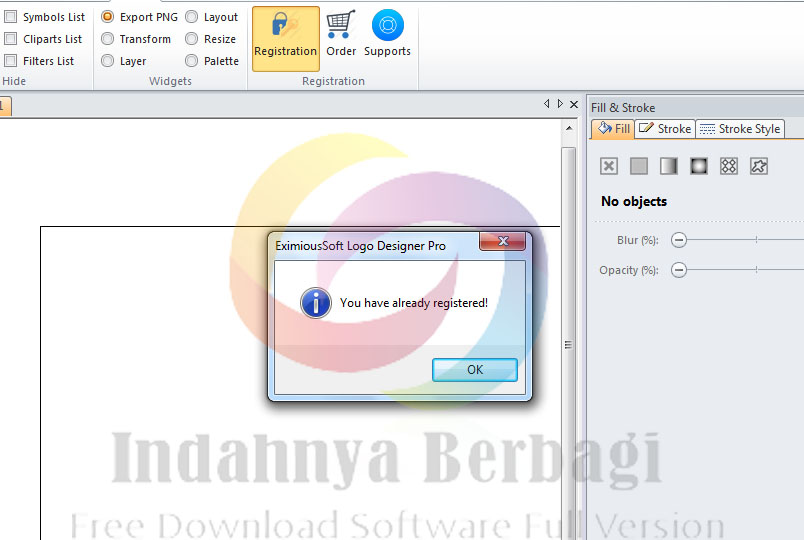Choose the image fill icon

759,166
